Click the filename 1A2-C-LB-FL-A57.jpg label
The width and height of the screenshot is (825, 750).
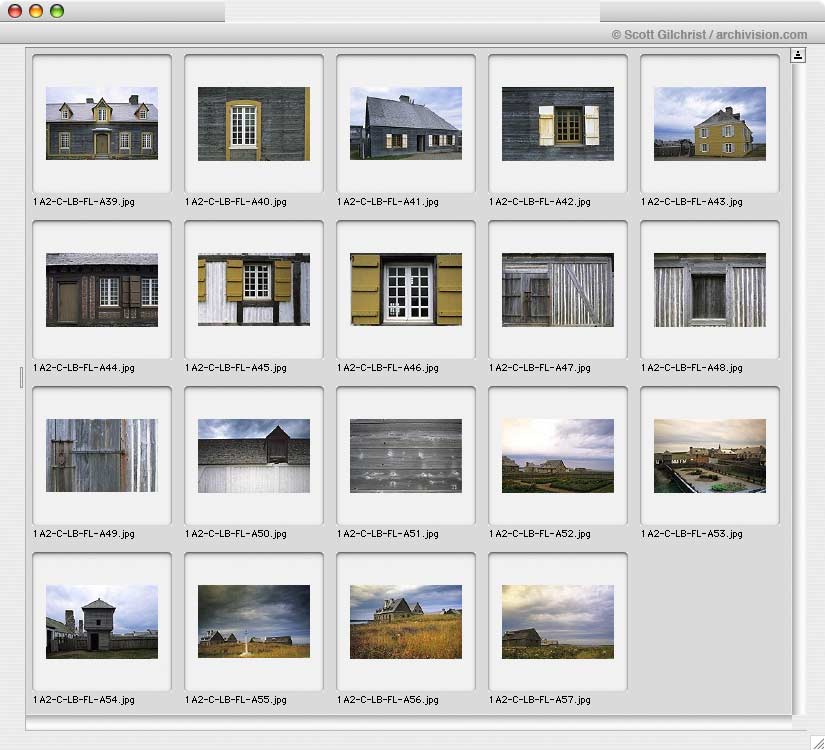pyautogui.click(x=540, y=700)
